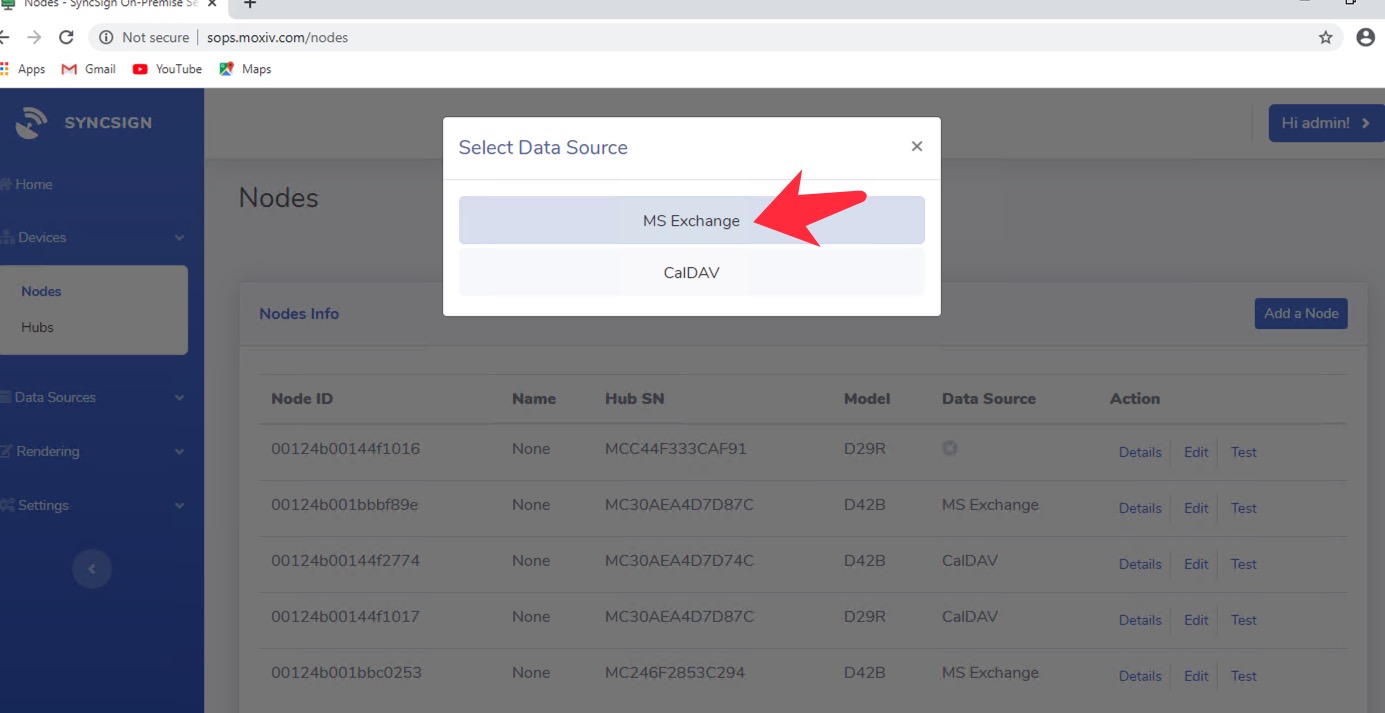This screenshot has width=1385, height=713.
Task: Choose CalDAV as data source
Action: click(x=691, y=272)
